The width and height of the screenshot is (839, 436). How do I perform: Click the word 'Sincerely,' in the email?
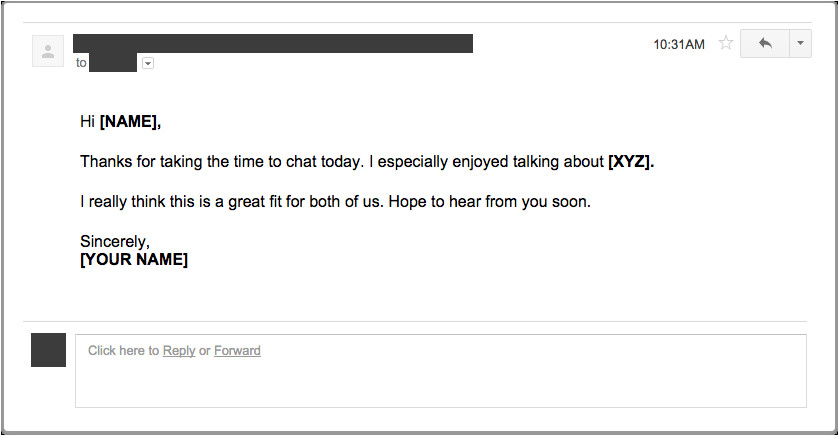coord(114,241)
